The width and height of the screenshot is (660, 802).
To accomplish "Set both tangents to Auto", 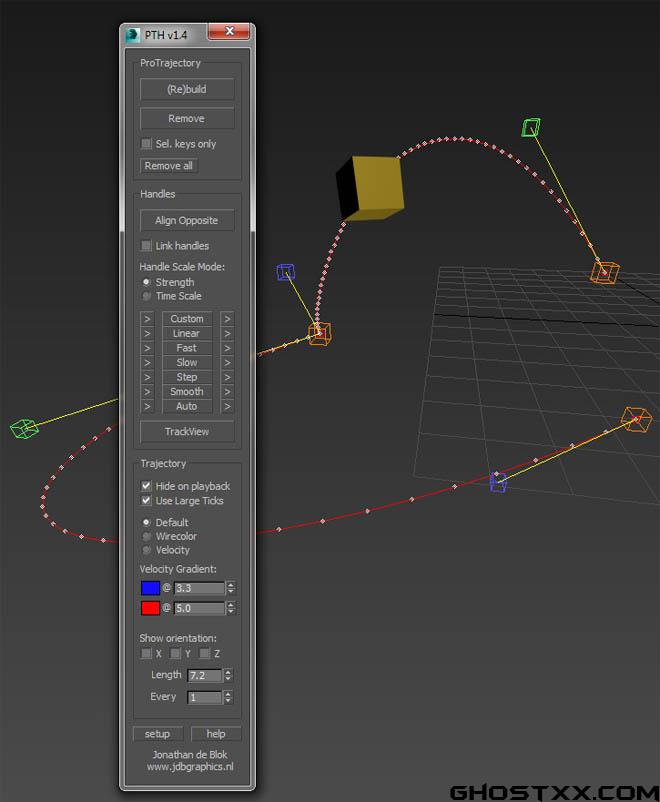I will [187, 406].
